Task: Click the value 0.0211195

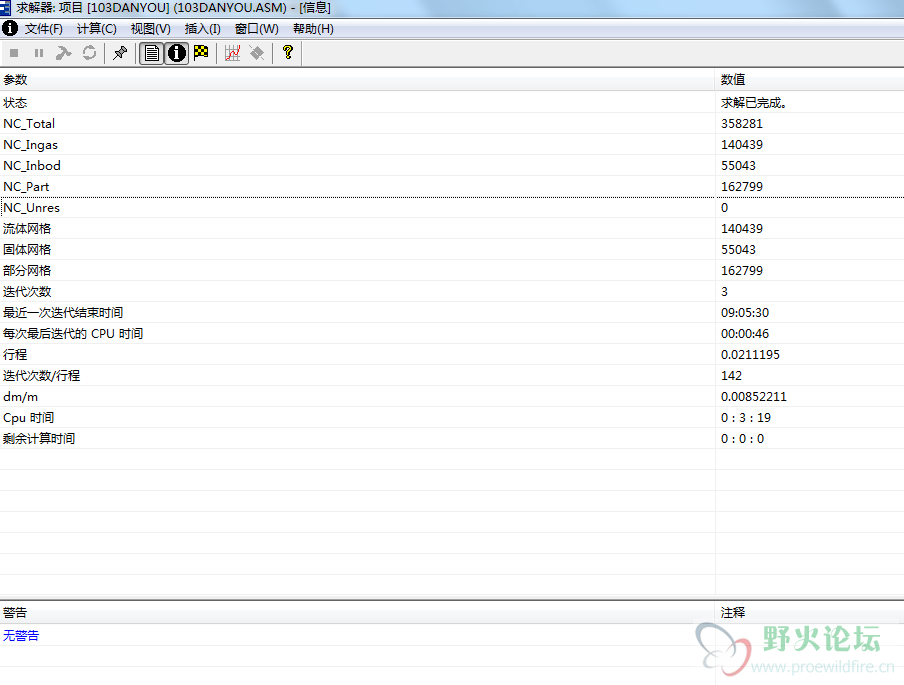Action: 750,355
